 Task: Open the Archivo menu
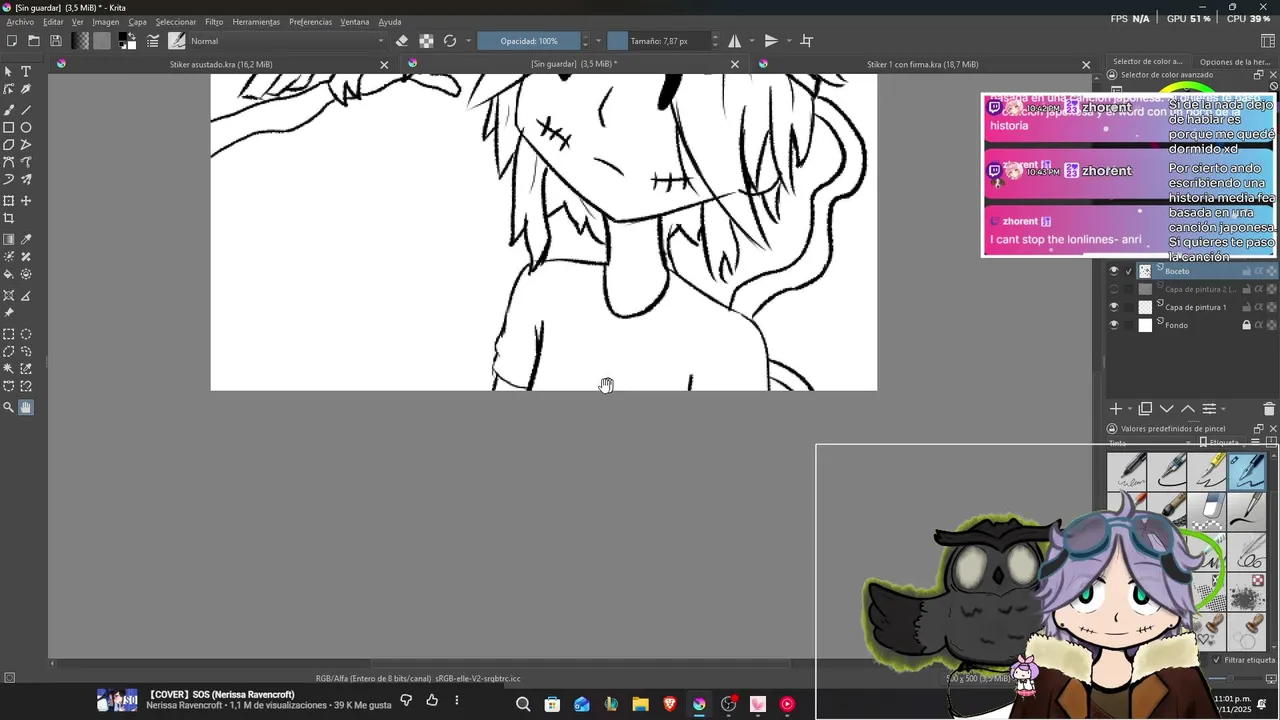[x=20, y=22]
